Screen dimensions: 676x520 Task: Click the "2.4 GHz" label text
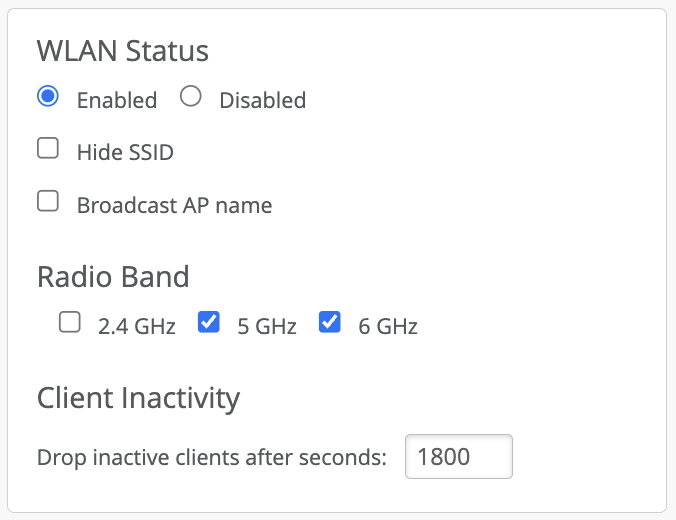[x=137, y=326]
